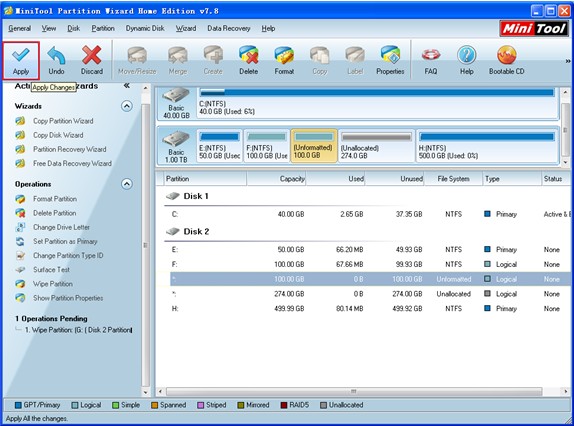Screen dimensions: 574x426
Task: Select the E: NTFS 50.0 GB block
Action: 219,146
